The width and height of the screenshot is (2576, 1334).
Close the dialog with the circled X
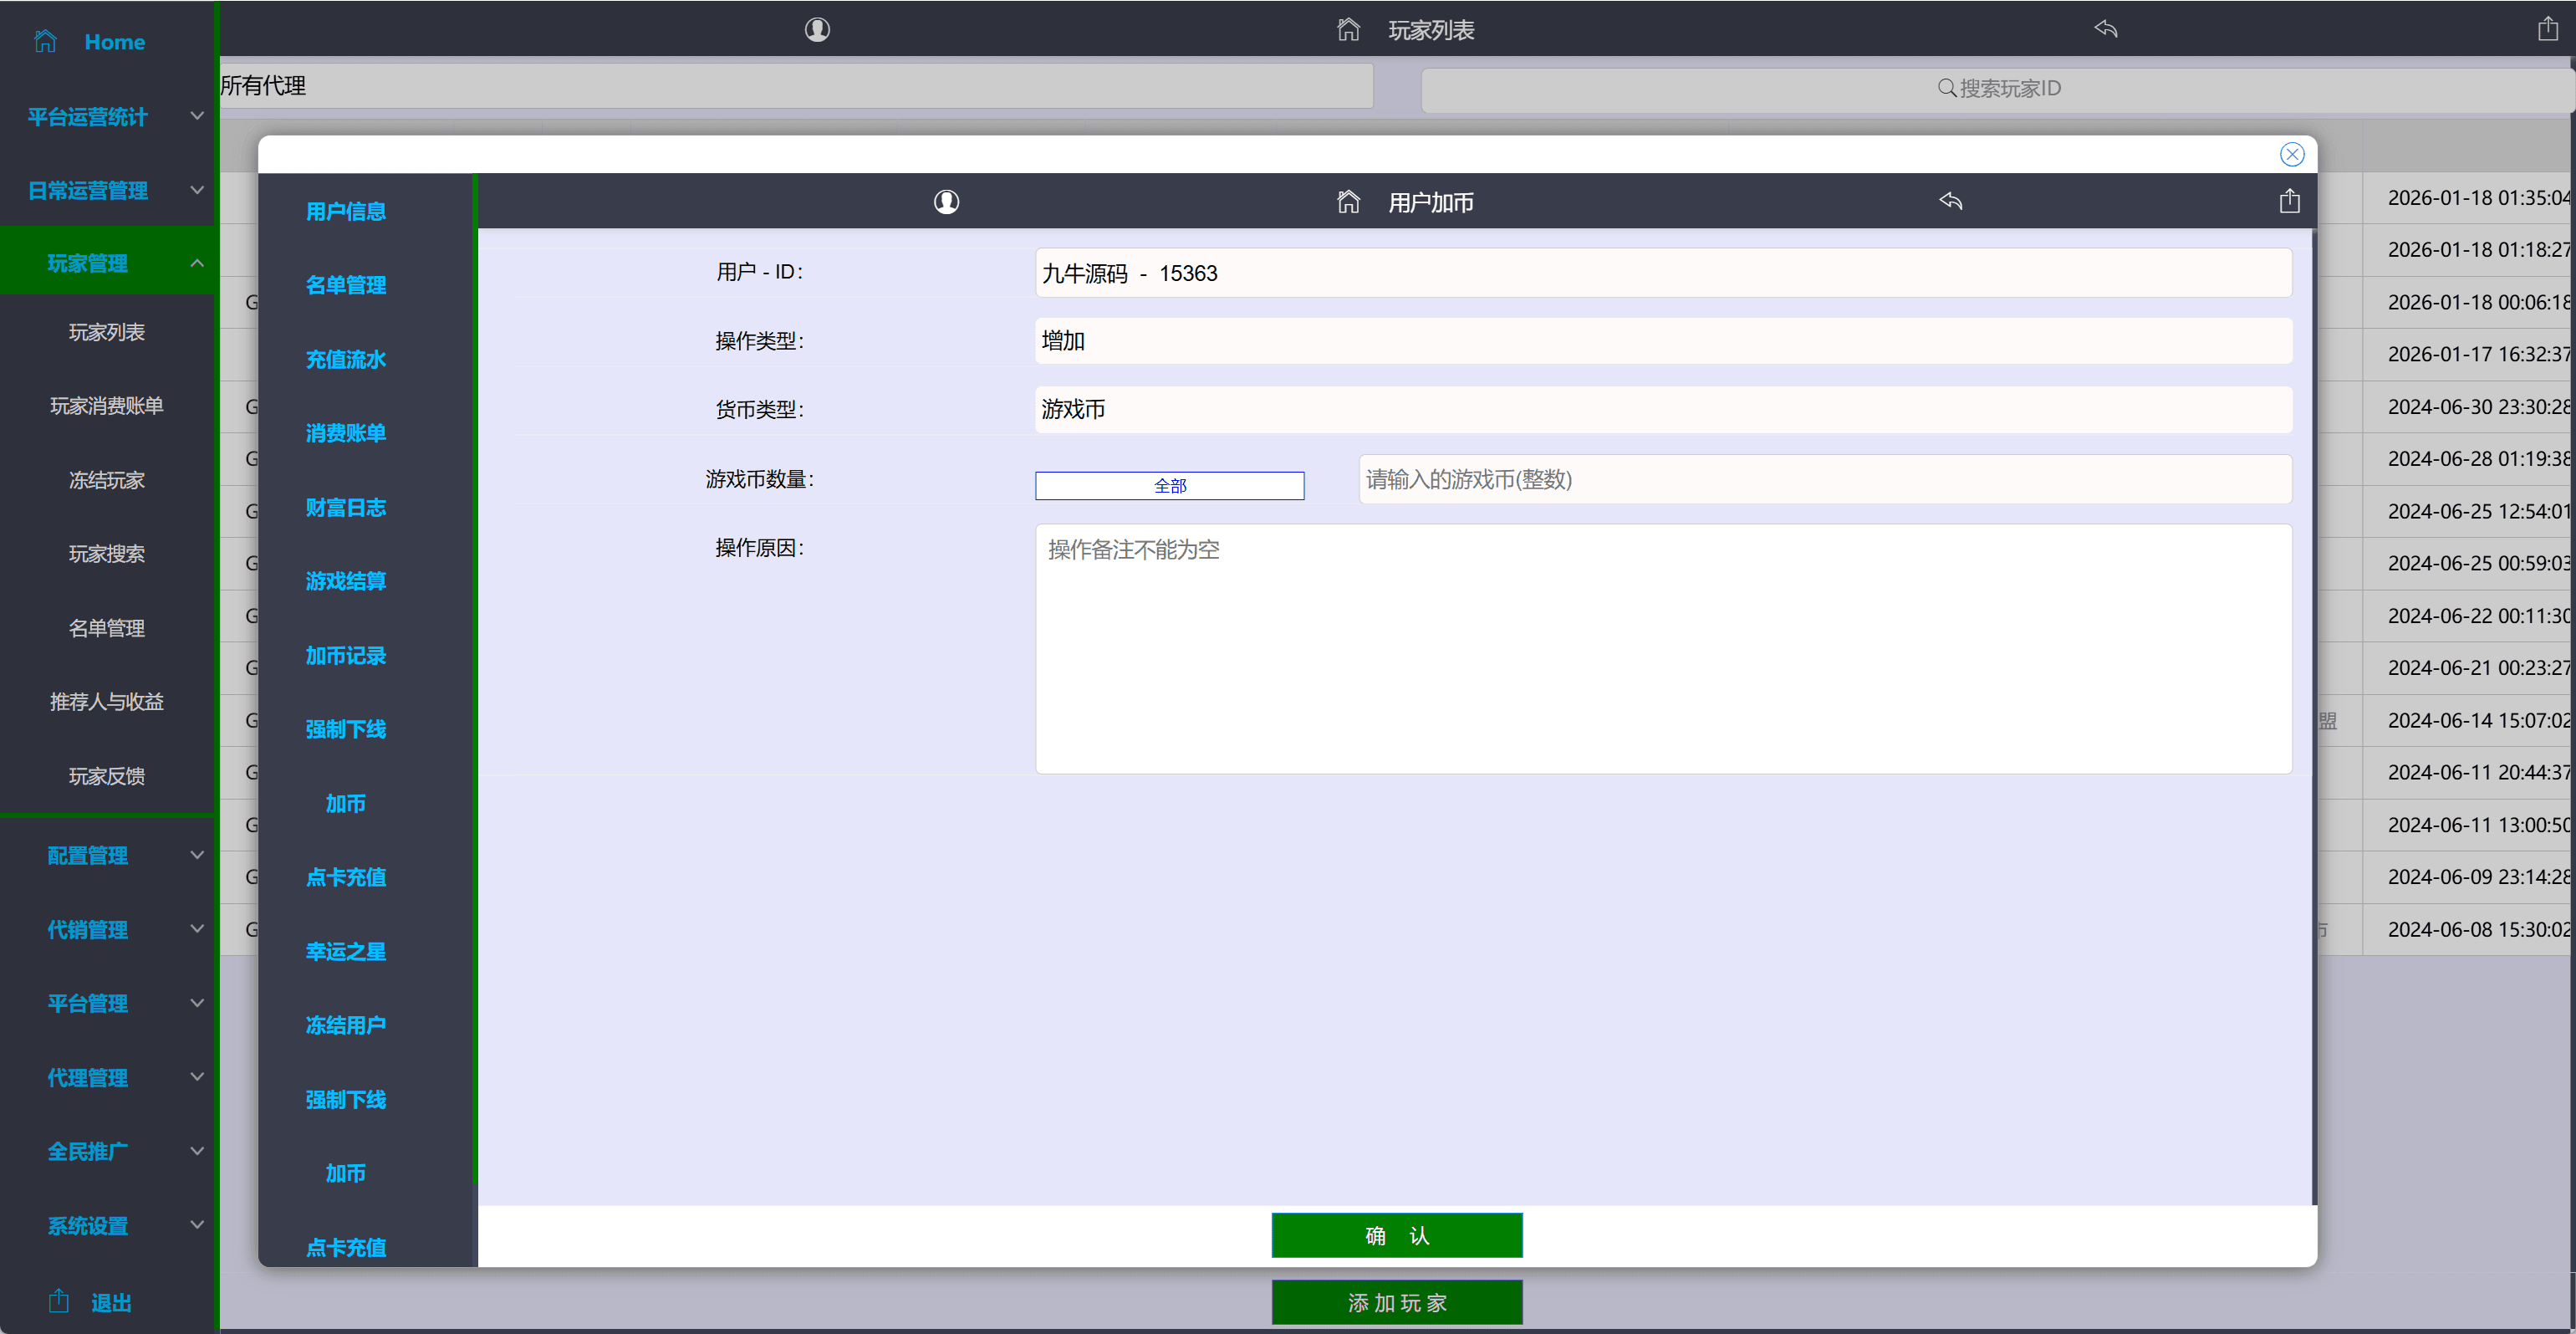tap(2292, 154)
